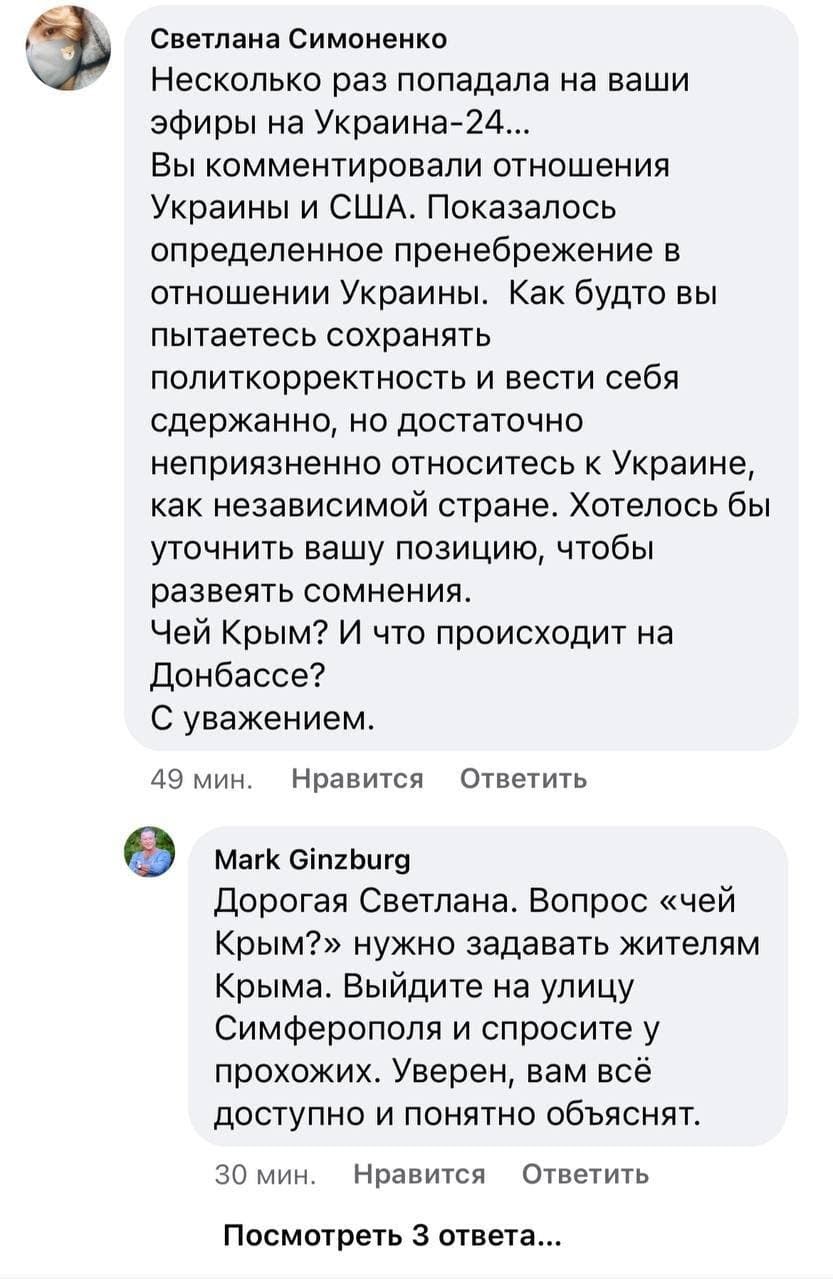The height and width of the screenshot is (1280, 833).
Task: Click the name Светлана Симоненко
Action: (299, 39)
